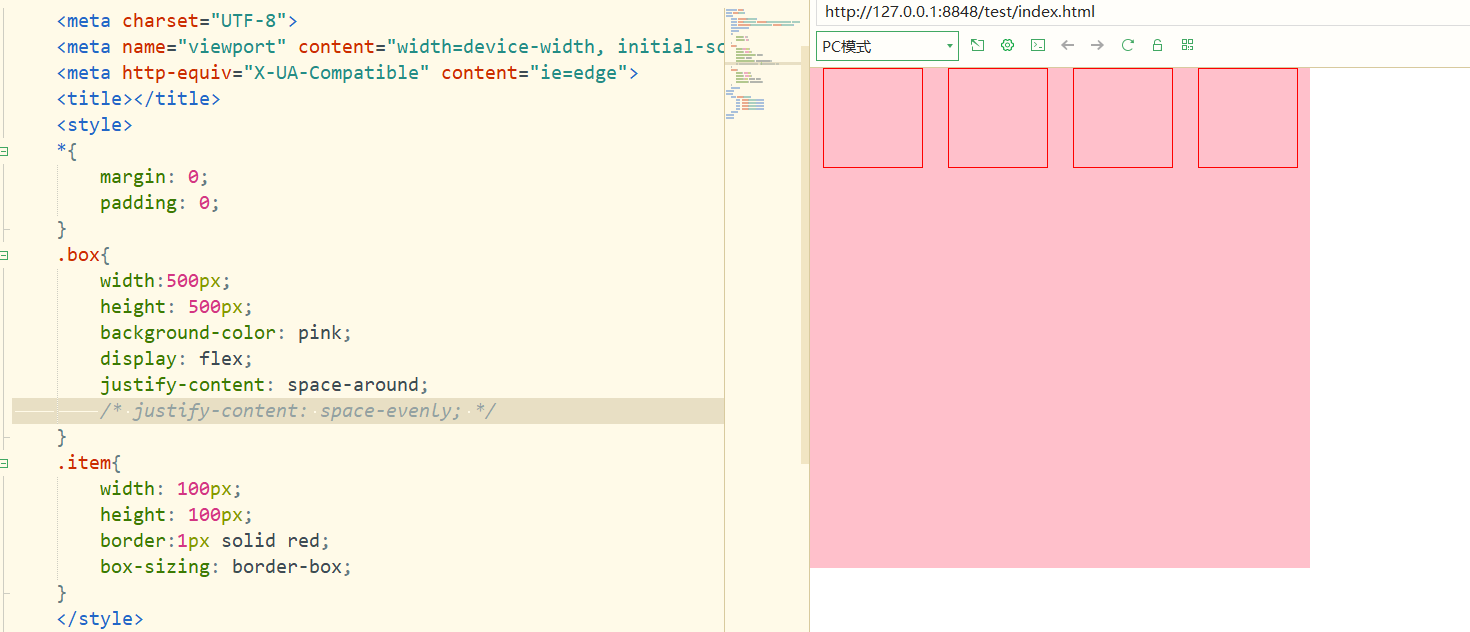Open the QR code icon
This screenshot has width=1470, height=632.
click(x=1187, y=45)
